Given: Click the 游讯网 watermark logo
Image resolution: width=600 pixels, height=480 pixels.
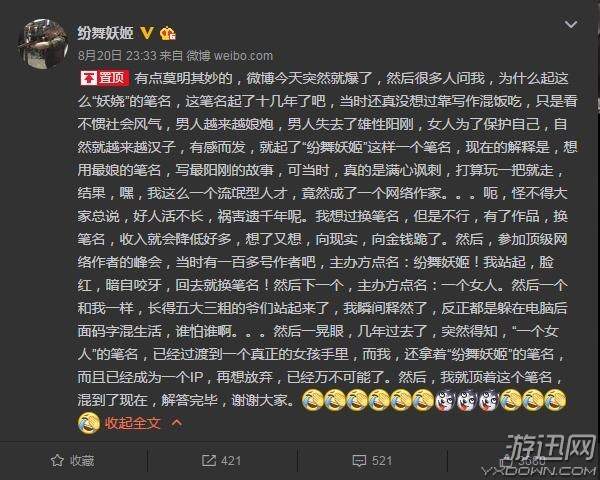Looking at the screenshot, I should pyautogui.click(x=549, y=448).
